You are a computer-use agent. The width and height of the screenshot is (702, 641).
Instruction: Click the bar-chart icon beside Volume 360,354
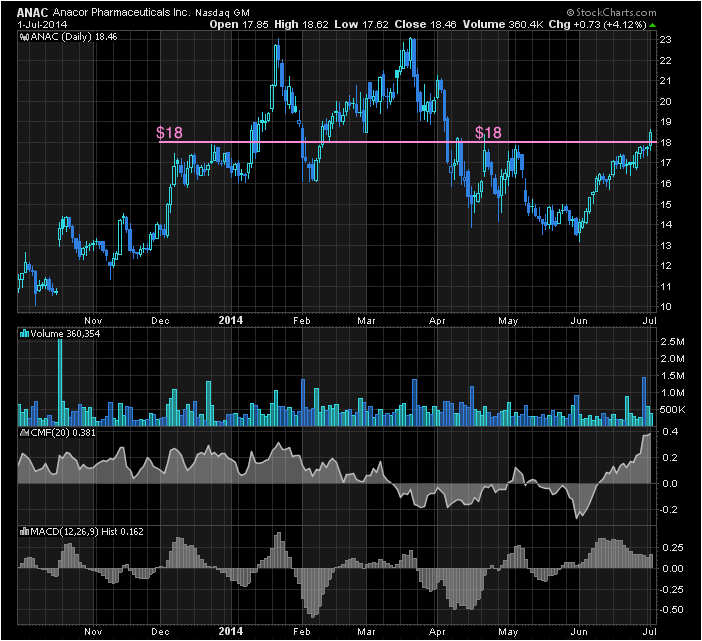25,333
